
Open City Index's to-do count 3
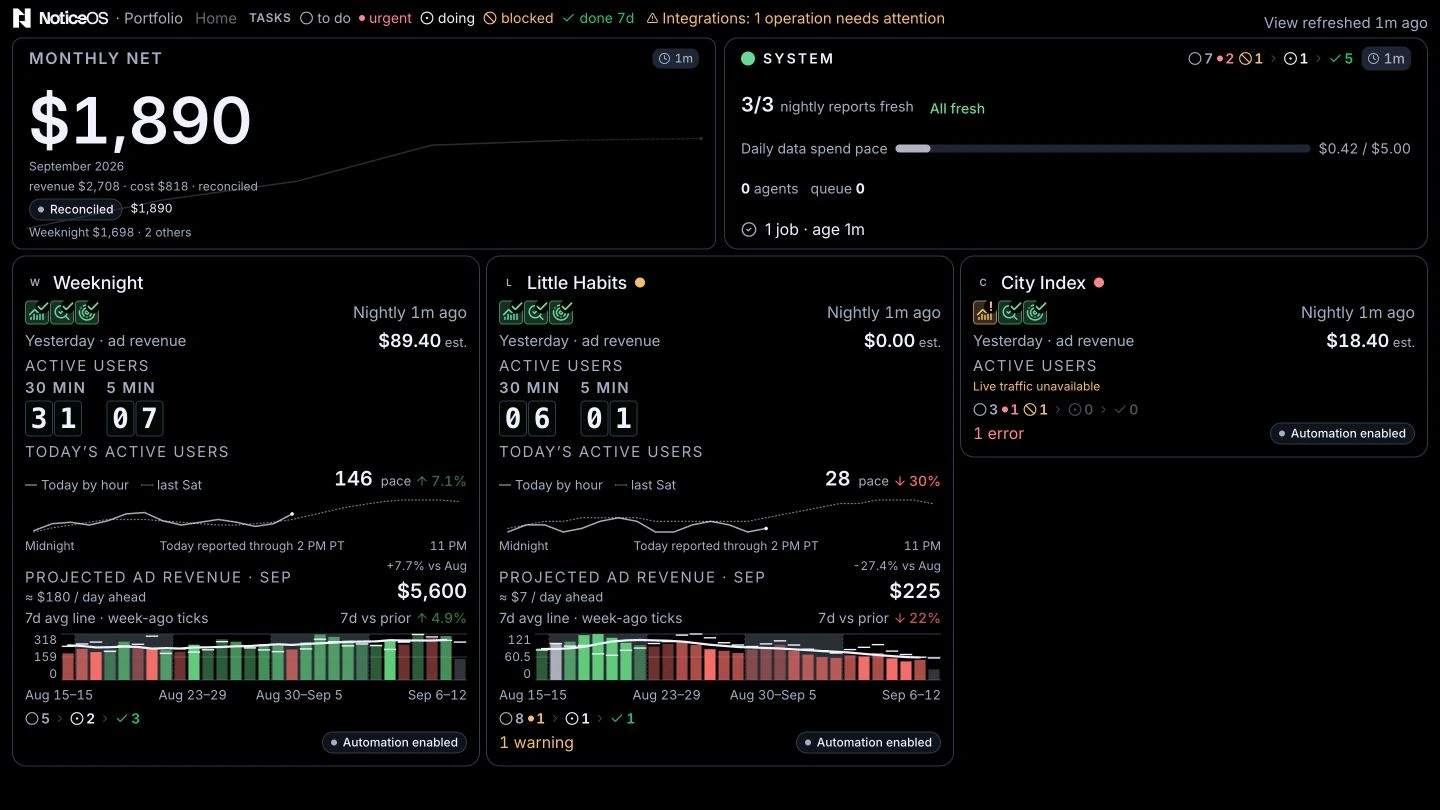[x=986, y=409]
